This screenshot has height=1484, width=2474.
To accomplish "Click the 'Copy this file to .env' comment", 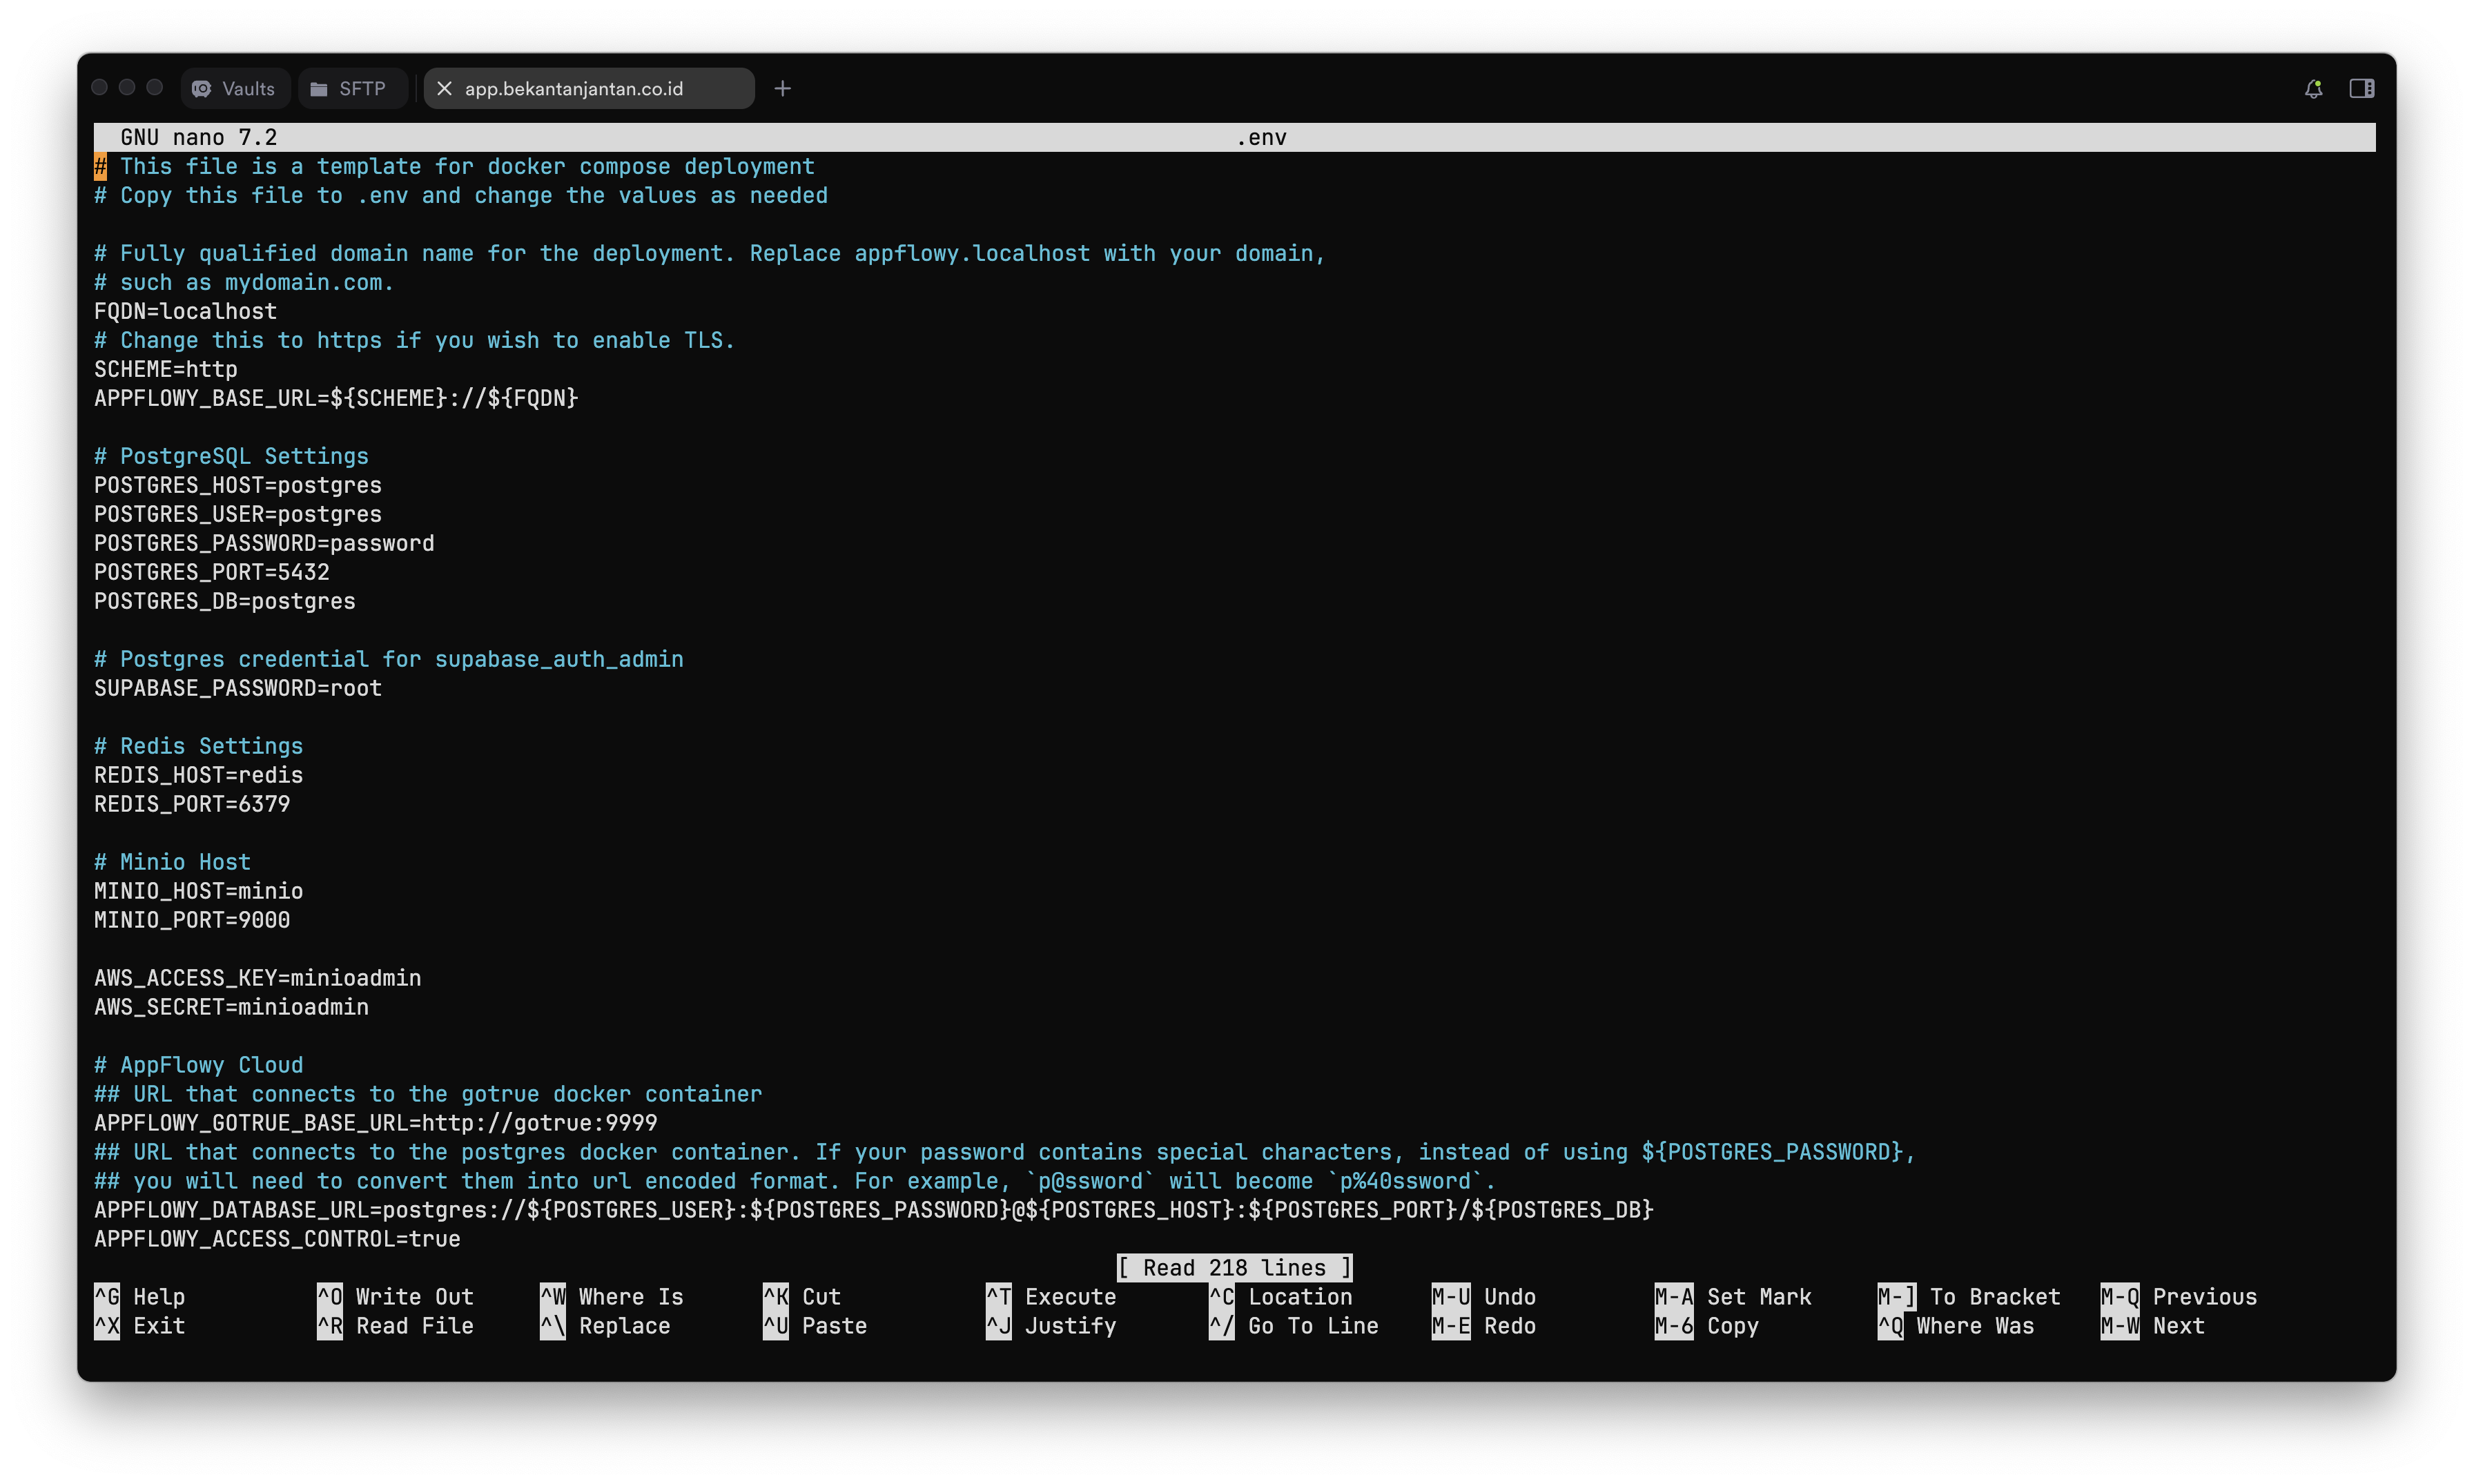I will pos(461,195).
